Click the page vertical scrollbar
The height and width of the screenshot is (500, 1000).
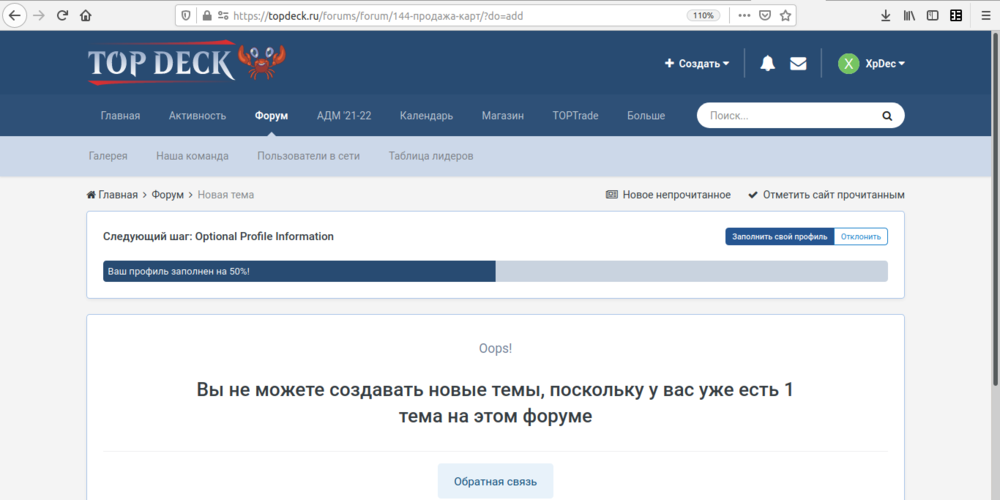click(x=996, y=210)
